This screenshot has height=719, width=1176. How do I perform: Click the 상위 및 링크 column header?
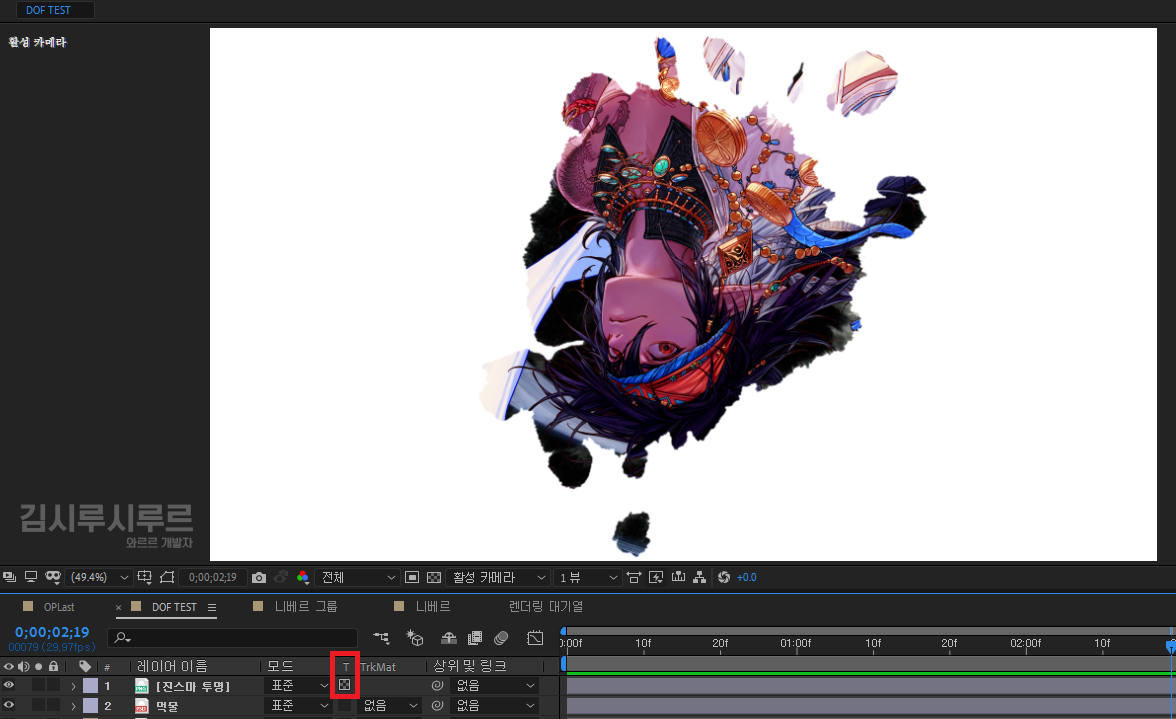pos(470,666)
